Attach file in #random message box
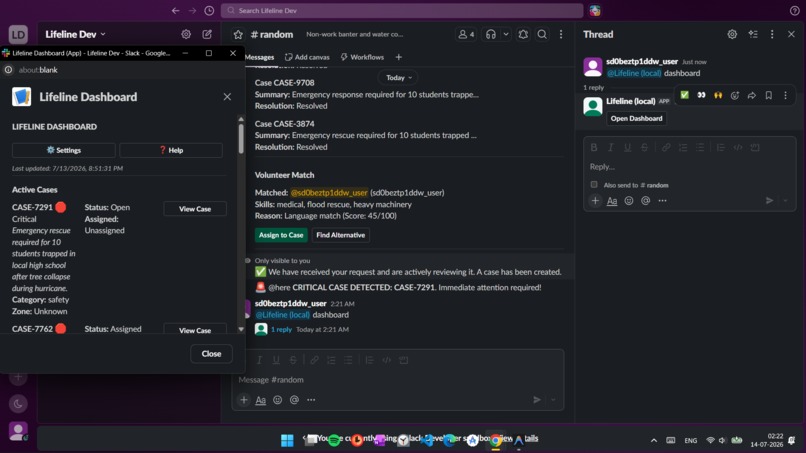 point(244,400)
